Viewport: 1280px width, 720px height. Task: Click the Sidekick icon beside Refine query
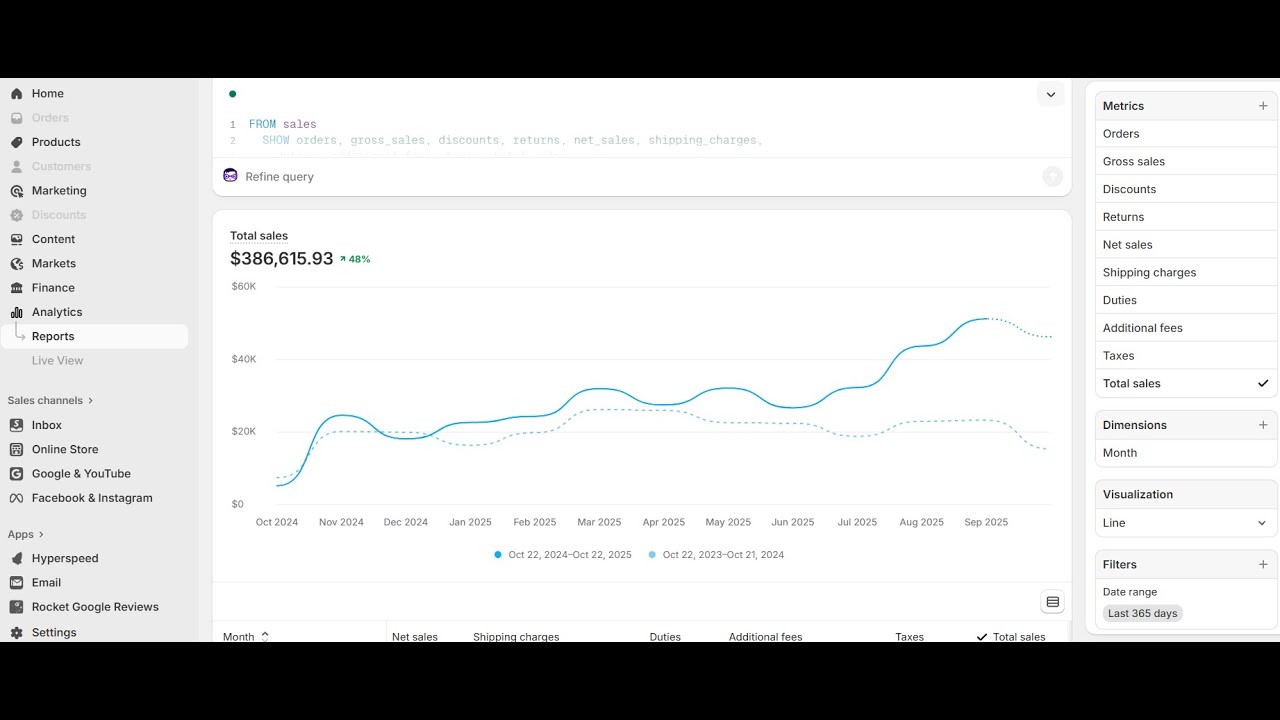pos(230,176)
